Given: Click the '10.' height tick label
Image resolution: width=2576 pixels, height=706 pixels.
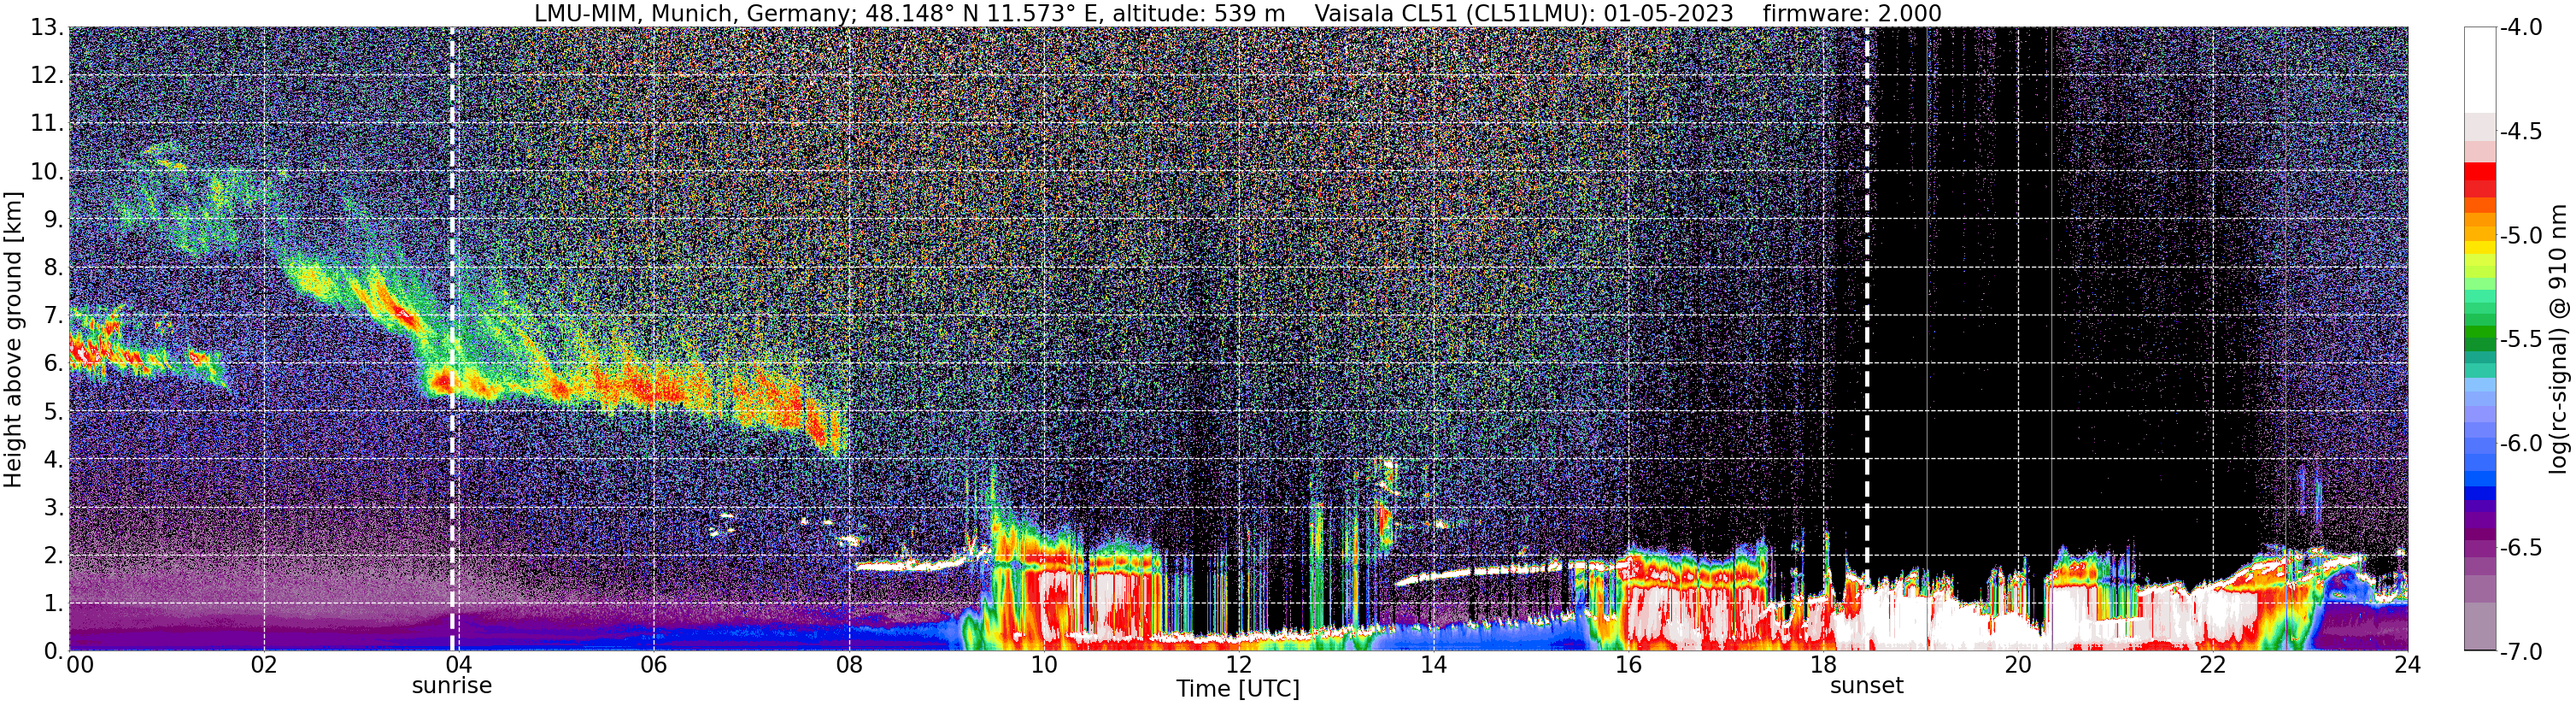Looking at the screenshot, I should point(47,172).
